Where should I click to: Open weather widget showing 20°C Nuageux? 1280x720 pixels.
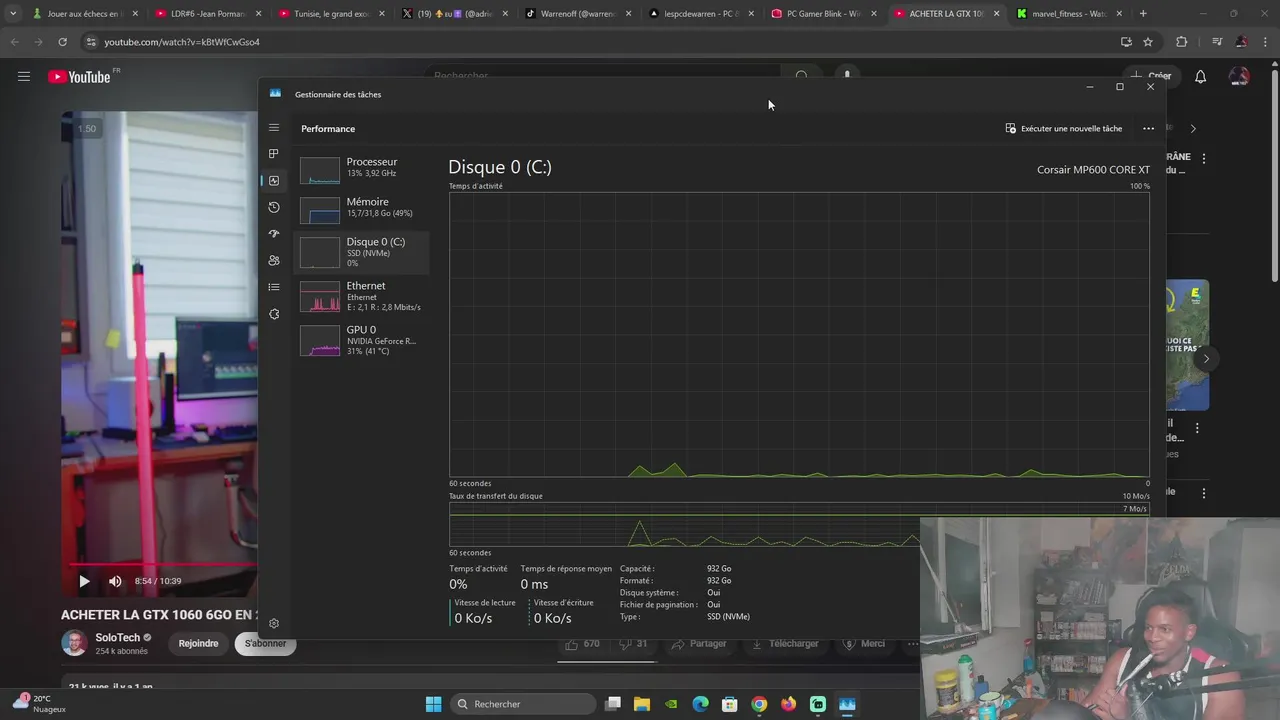coord(40,703)
